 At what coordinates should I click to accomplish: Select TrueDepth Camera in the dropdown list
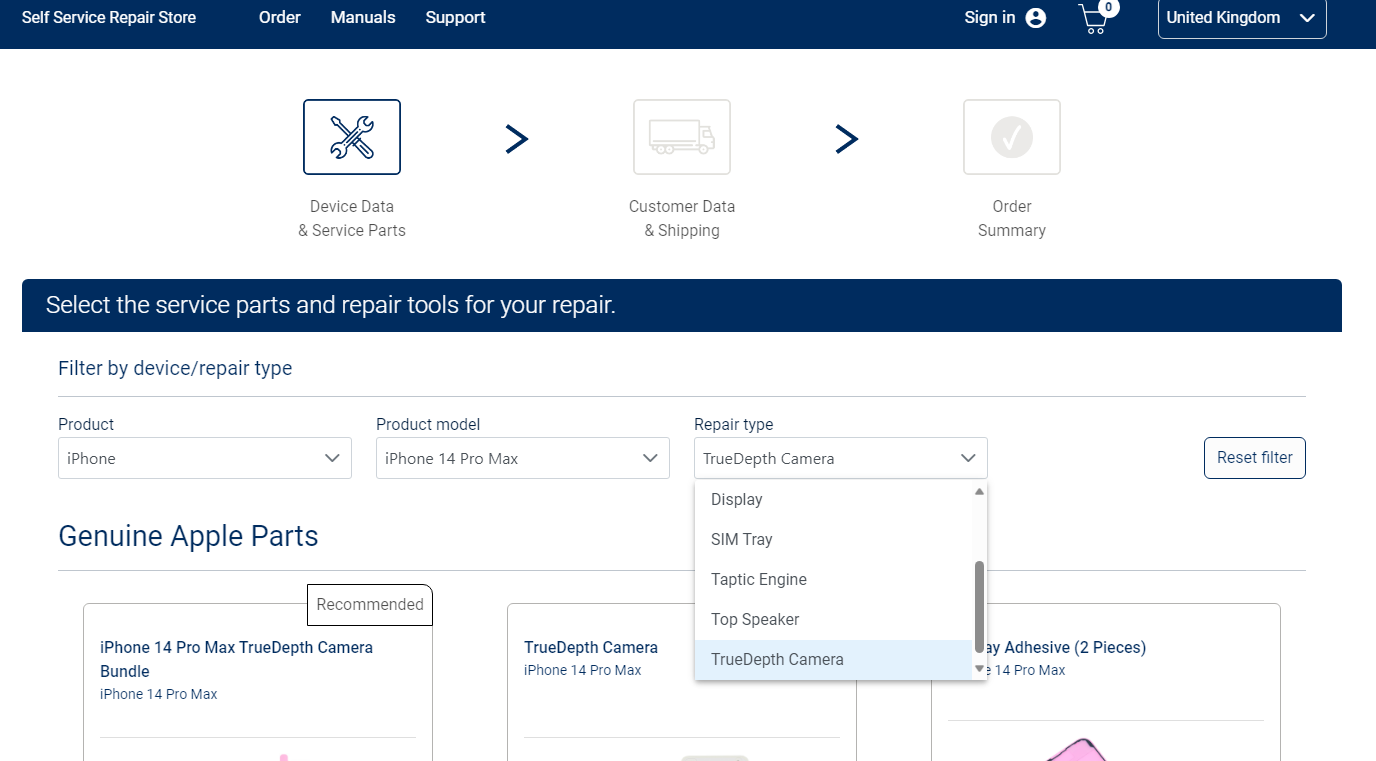point(833,660)
